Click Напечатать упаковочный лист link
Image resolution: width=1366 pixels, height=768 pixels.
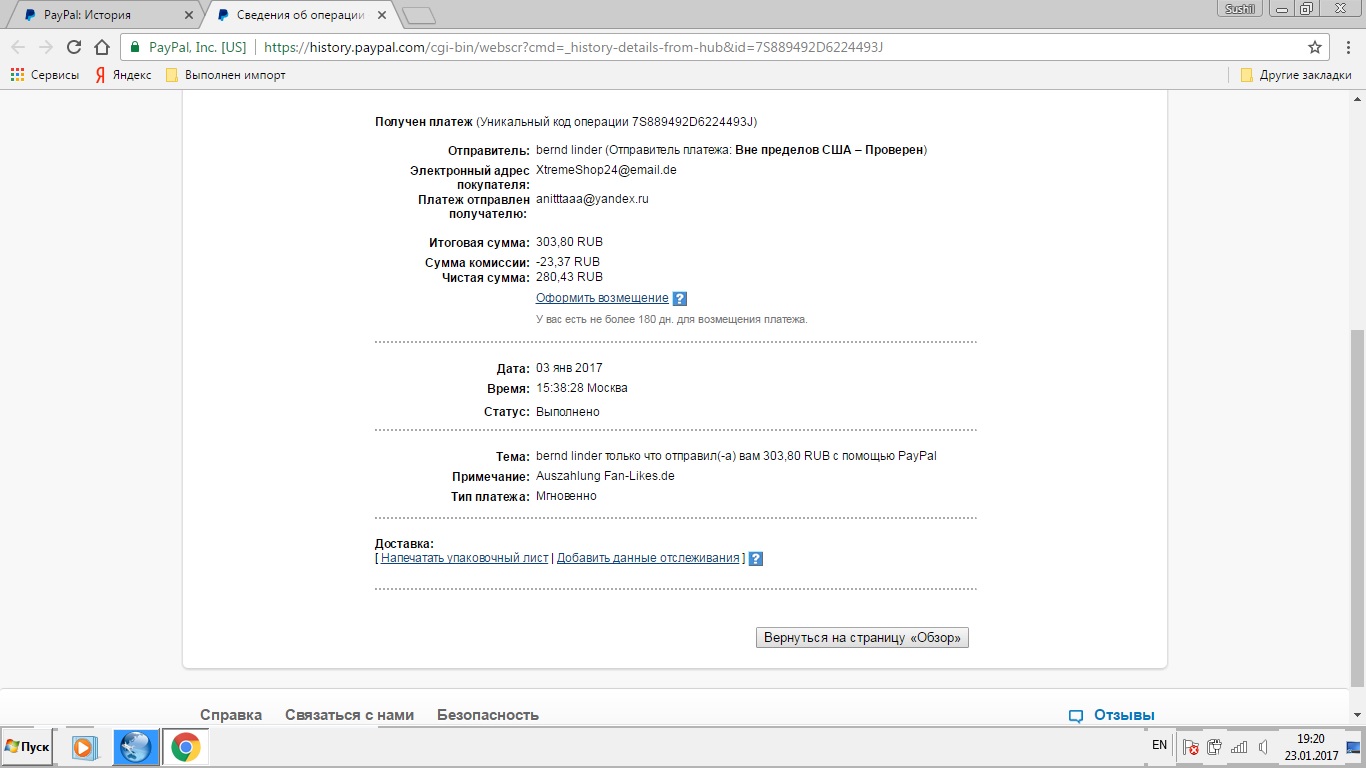(x=464, y=558)
